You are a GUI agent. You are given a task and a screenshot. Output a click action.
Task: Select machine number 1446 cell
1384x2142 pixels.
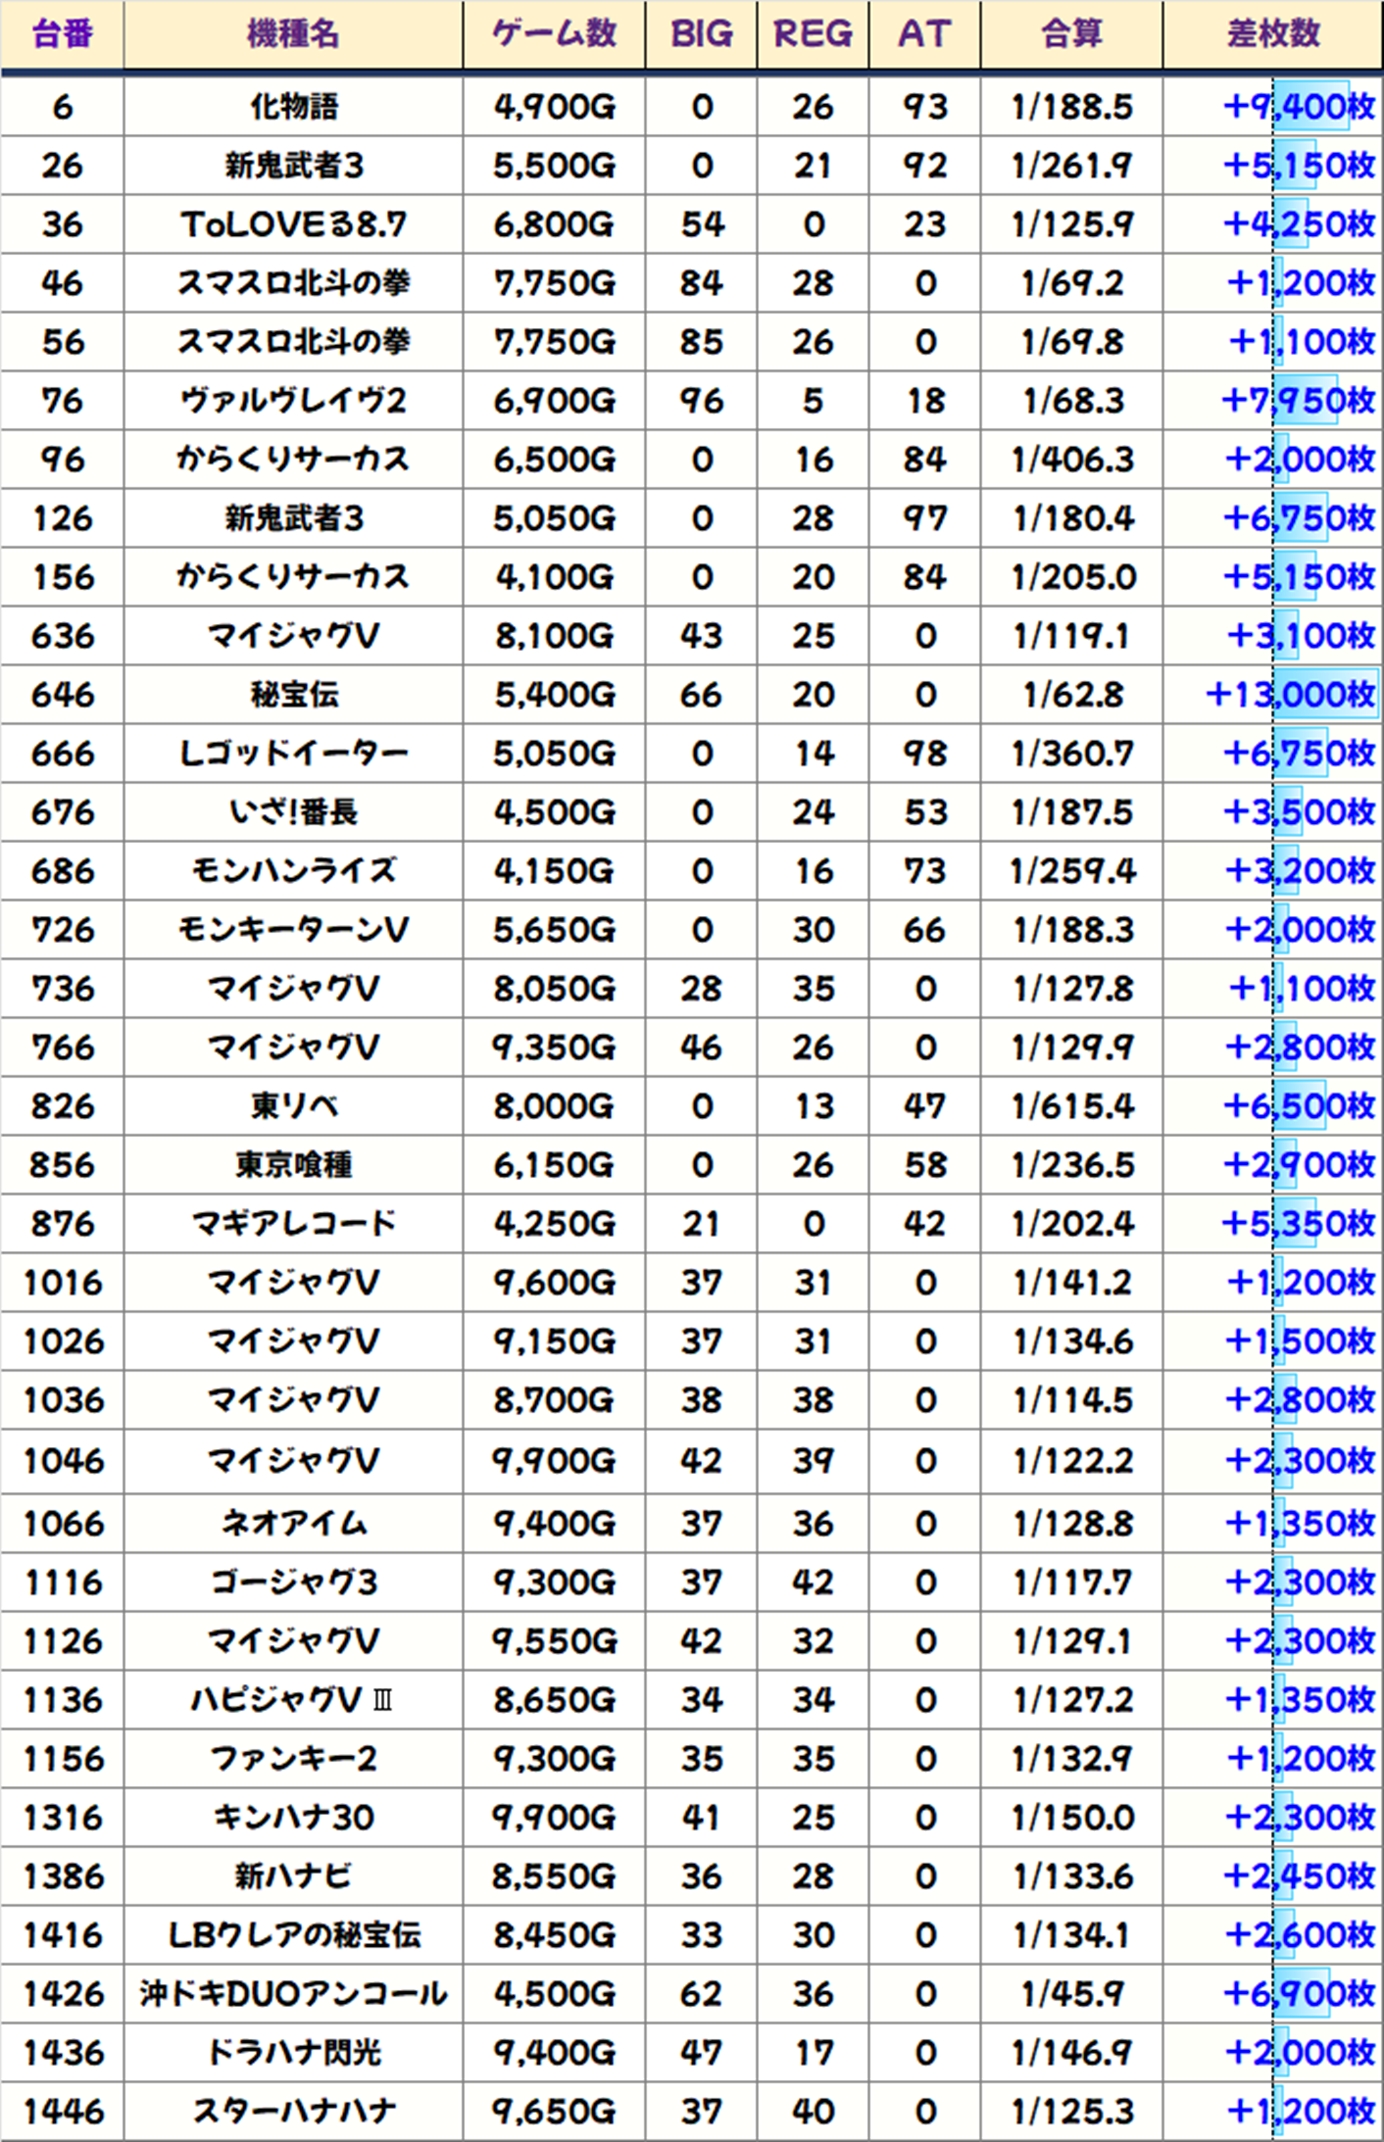(62, 2111)
